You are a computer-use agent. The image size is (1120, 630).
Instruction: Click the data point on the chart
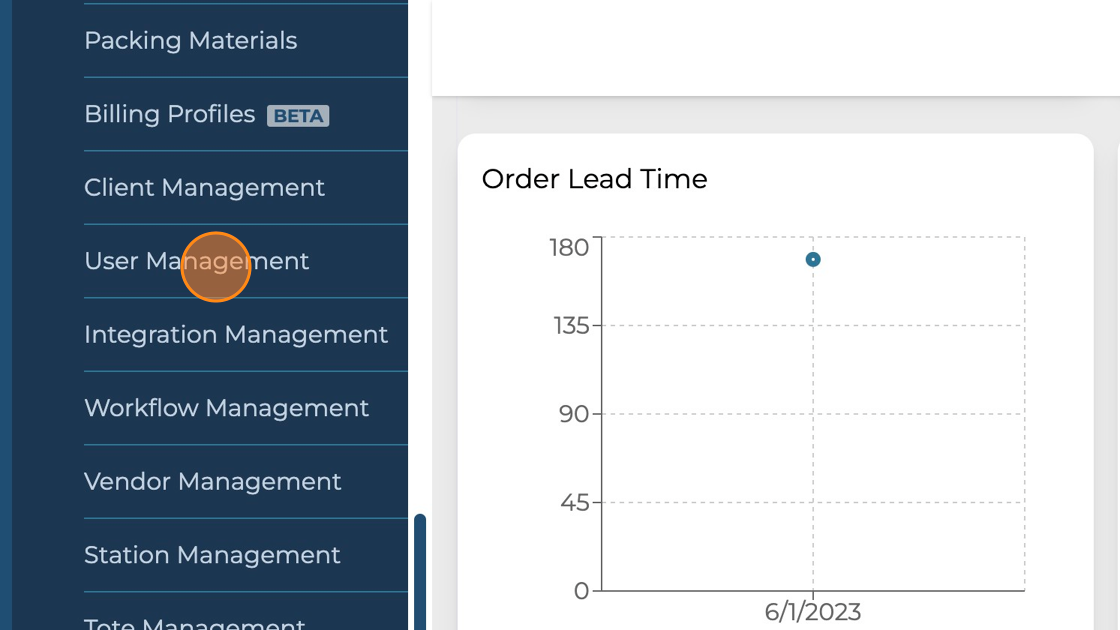tap(813, 260)
